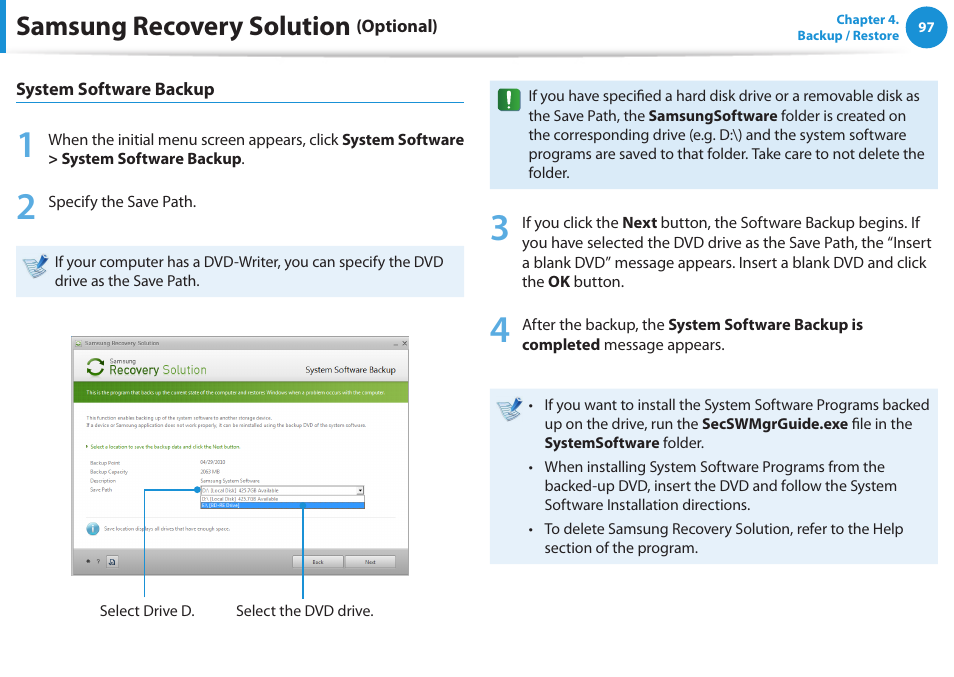Viewport: 954px width, 677px height.
Task: Click the Samsung Recovery Solution refresh logo
Action: pyautogui.click(x=96, y=366)
